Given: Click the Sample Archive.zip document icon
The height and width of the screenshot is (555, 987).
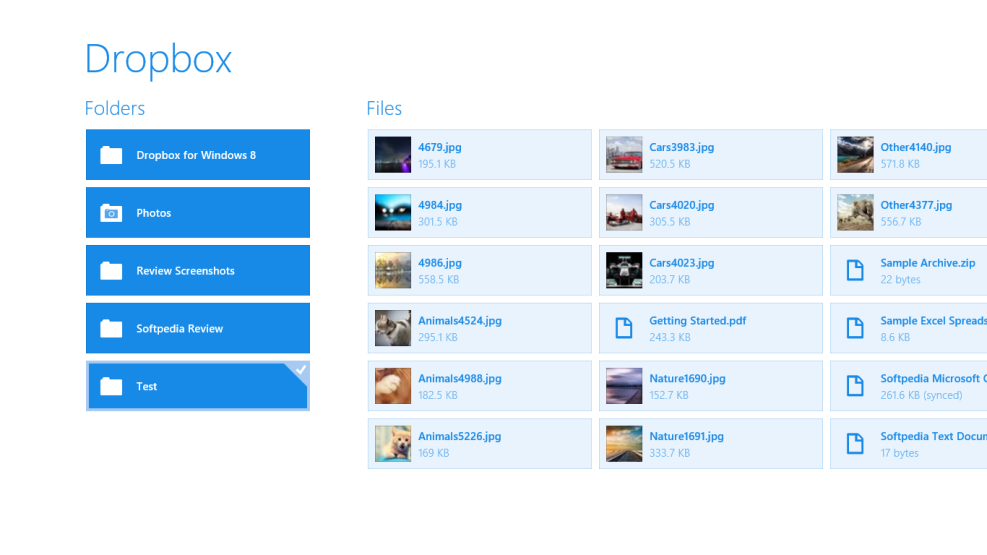Looking at the screenshot, I should coord(855,270).
